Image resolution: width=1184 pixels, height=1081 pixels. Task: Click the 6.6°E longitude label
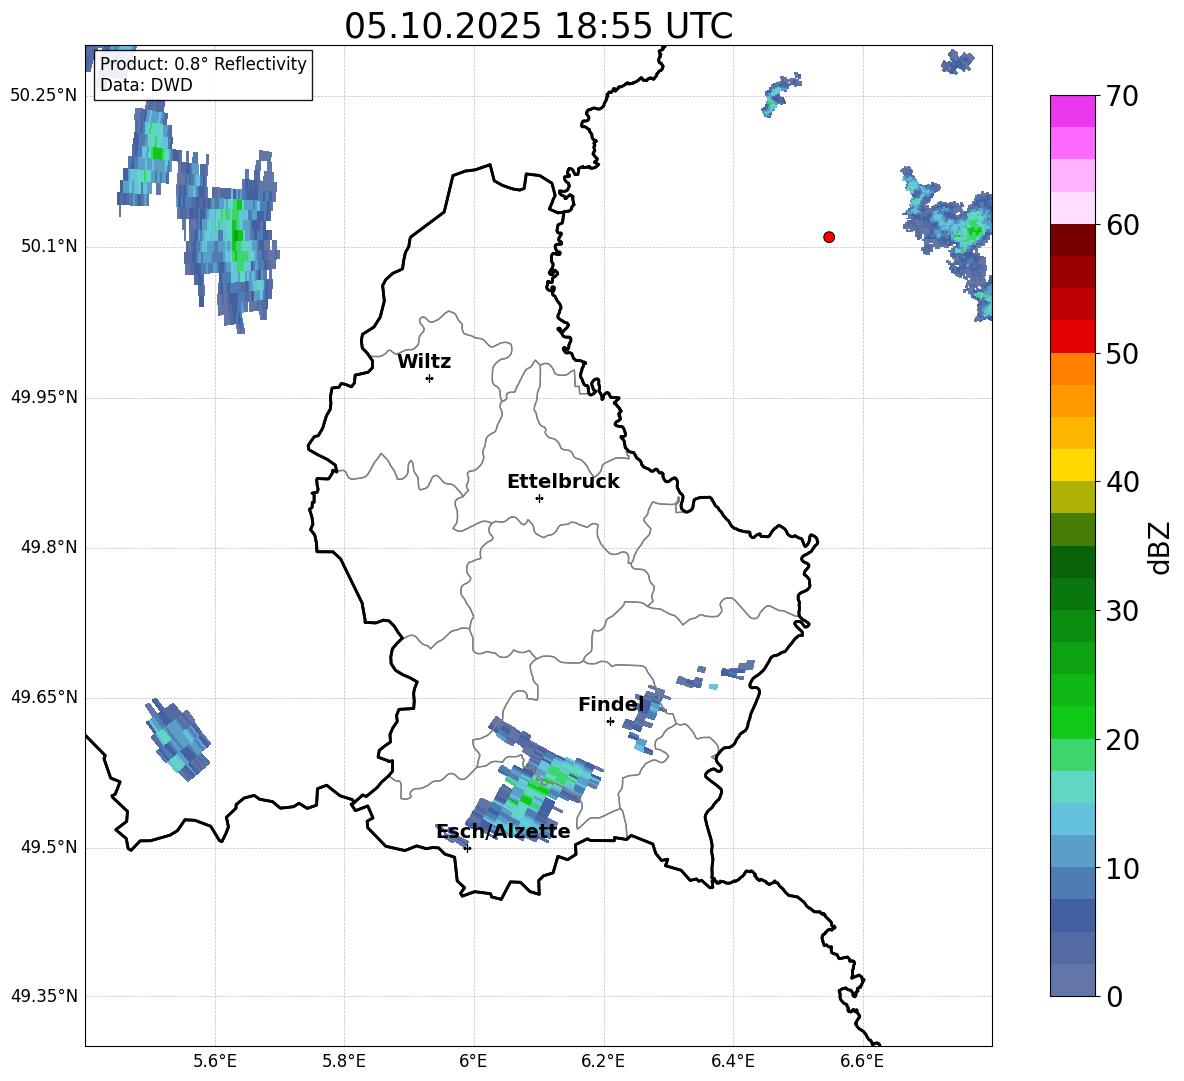click(862, 1061)
